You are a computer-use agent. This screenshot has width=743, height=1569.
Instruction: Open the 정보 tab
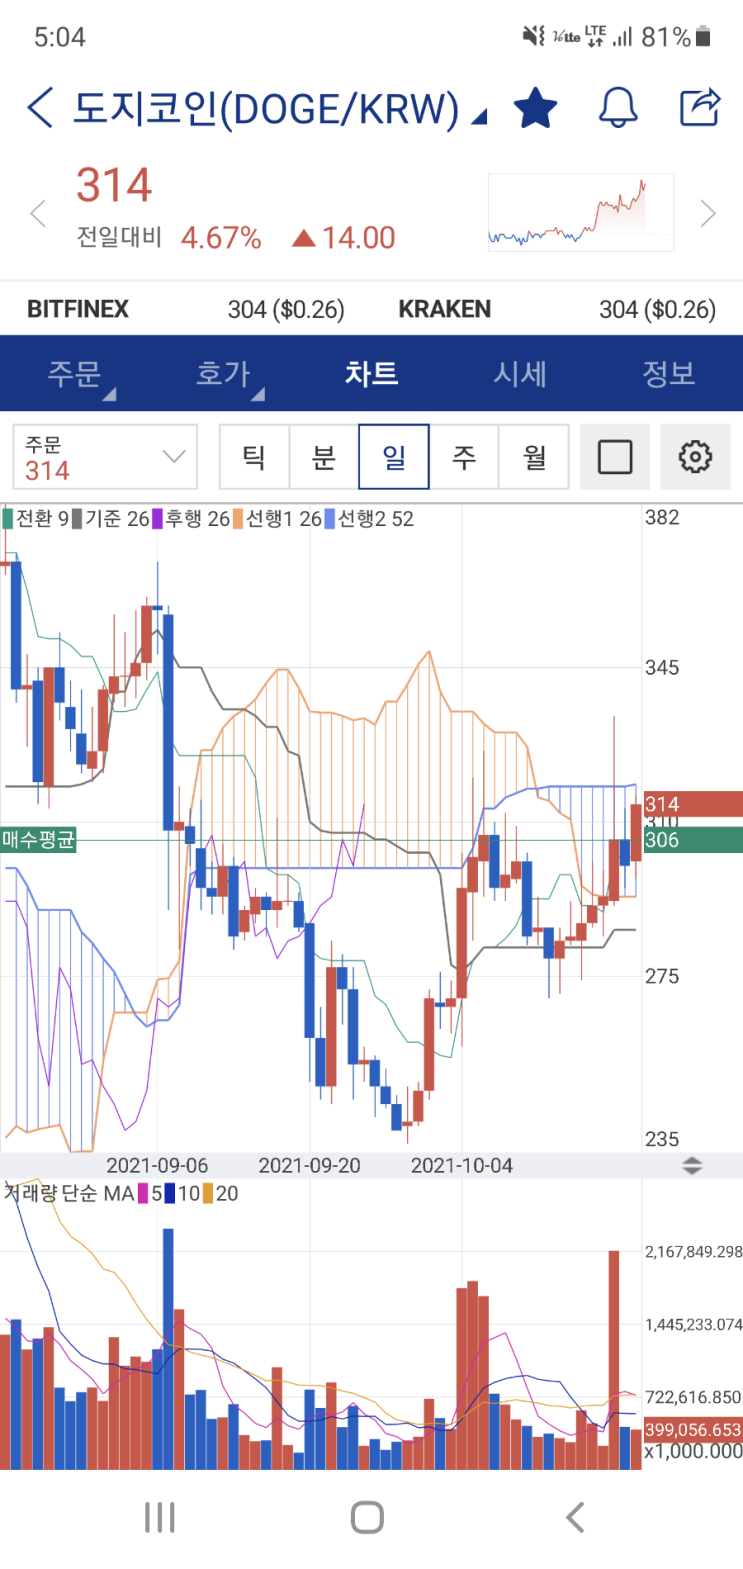[x=668, y=373]
